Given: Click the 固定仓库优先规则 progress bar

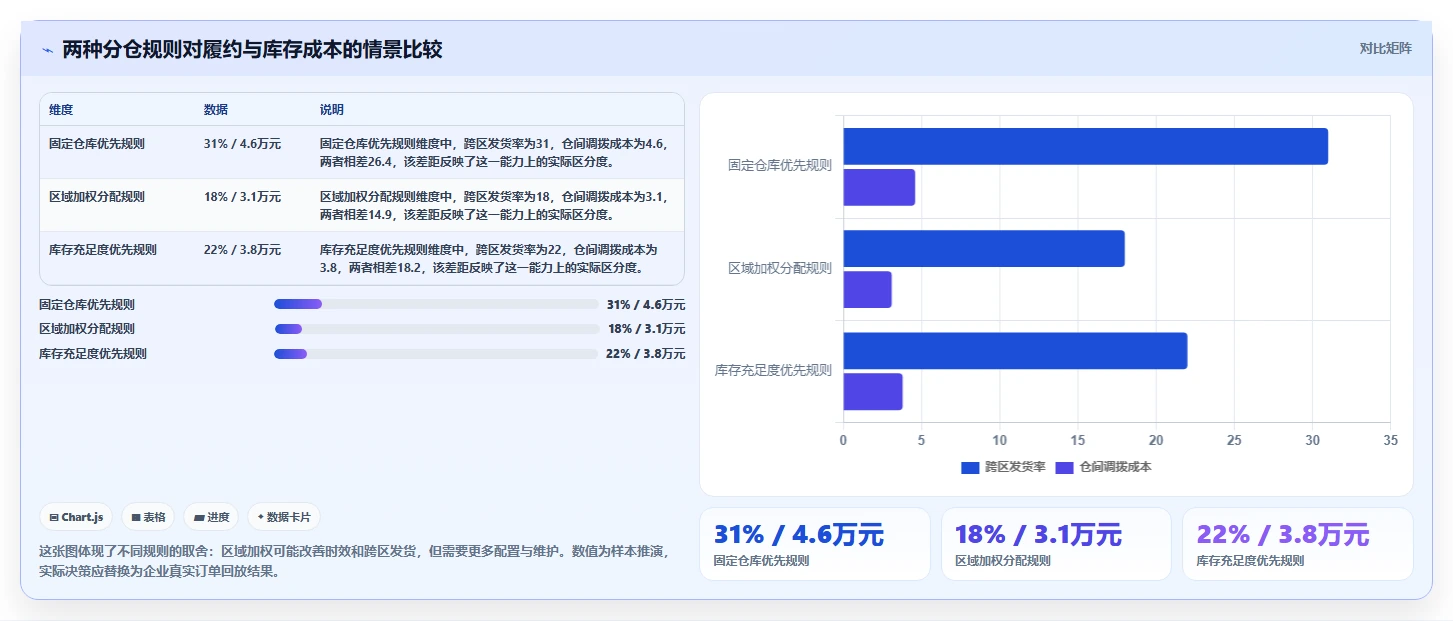Looking at the screenshot, I should coord(436,304).
